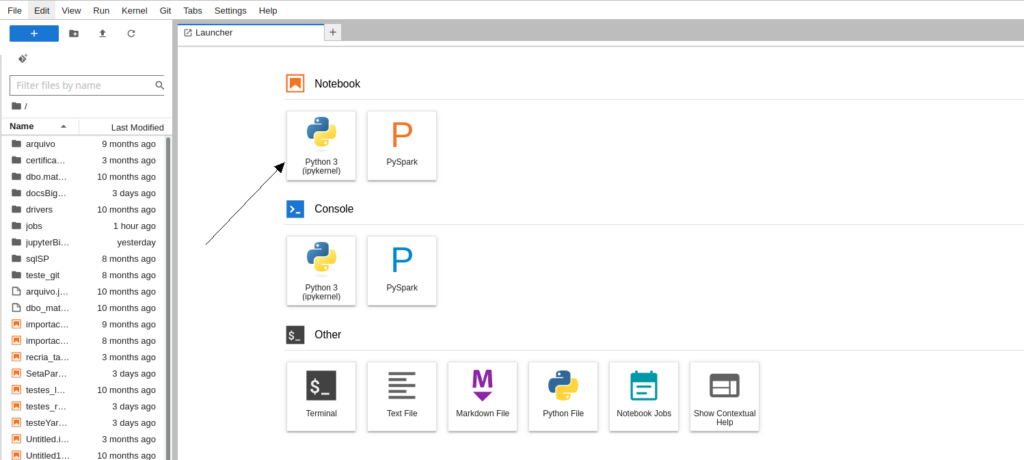Create a new Markdown File
The height and width of the screenshot is (460, 1024).
[x=483, y=396]
